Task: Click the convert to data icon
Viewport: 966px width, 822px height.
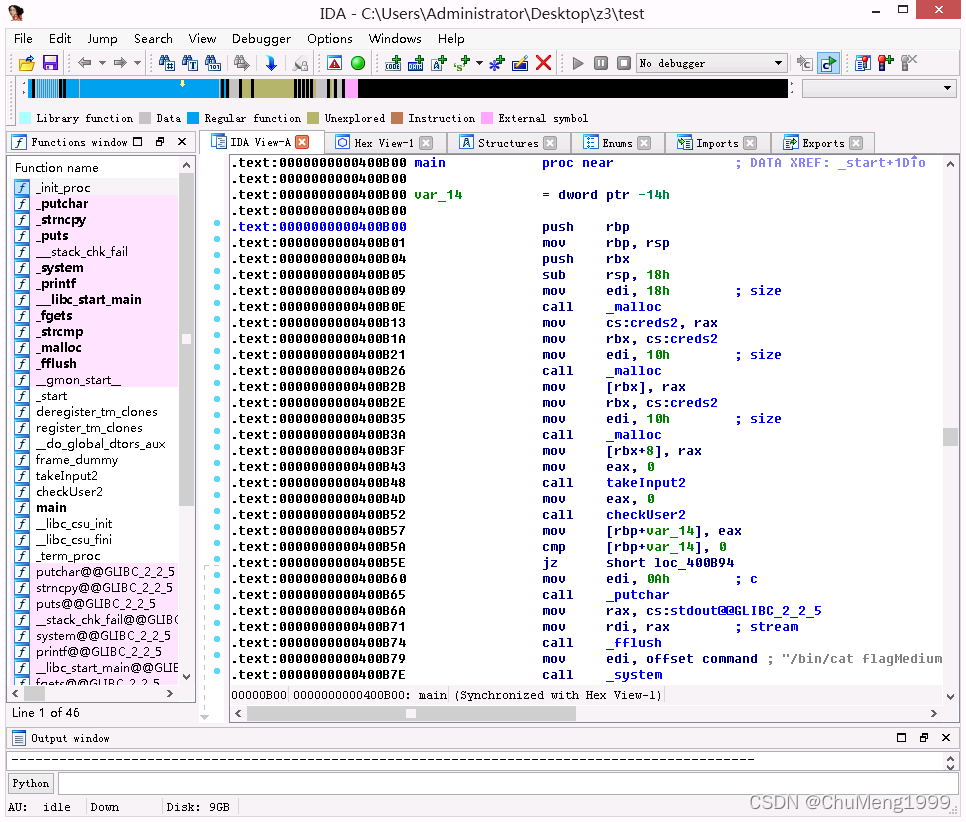Action: (416, 63)
